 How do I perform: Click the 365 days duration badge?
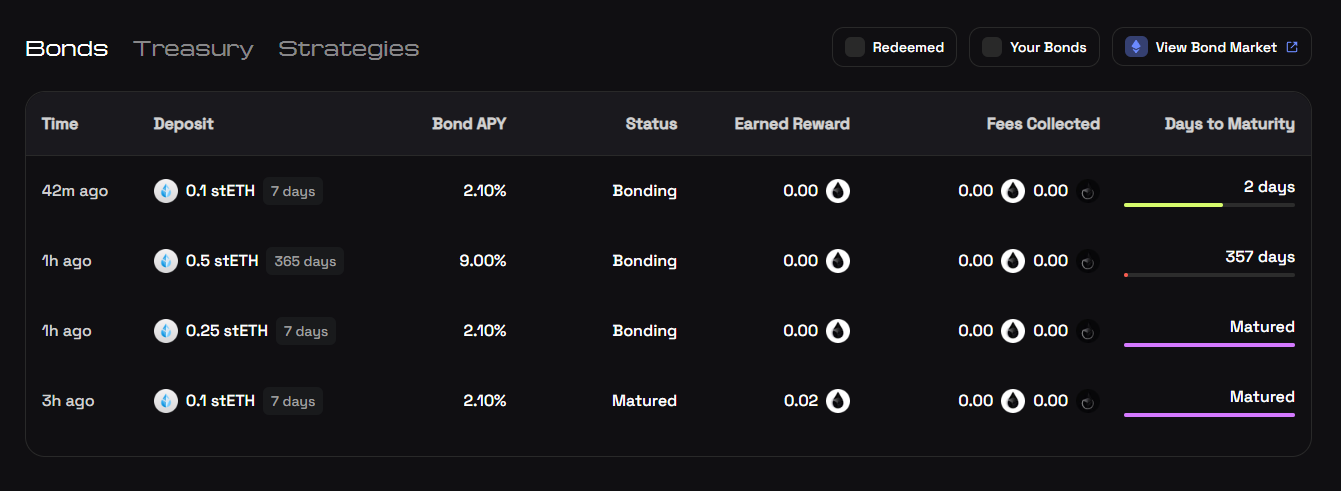[305, 261]
